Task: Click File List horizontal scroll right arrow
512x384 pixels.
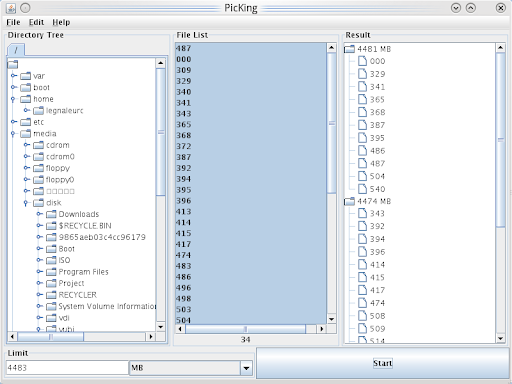Action: click(321, 329)
